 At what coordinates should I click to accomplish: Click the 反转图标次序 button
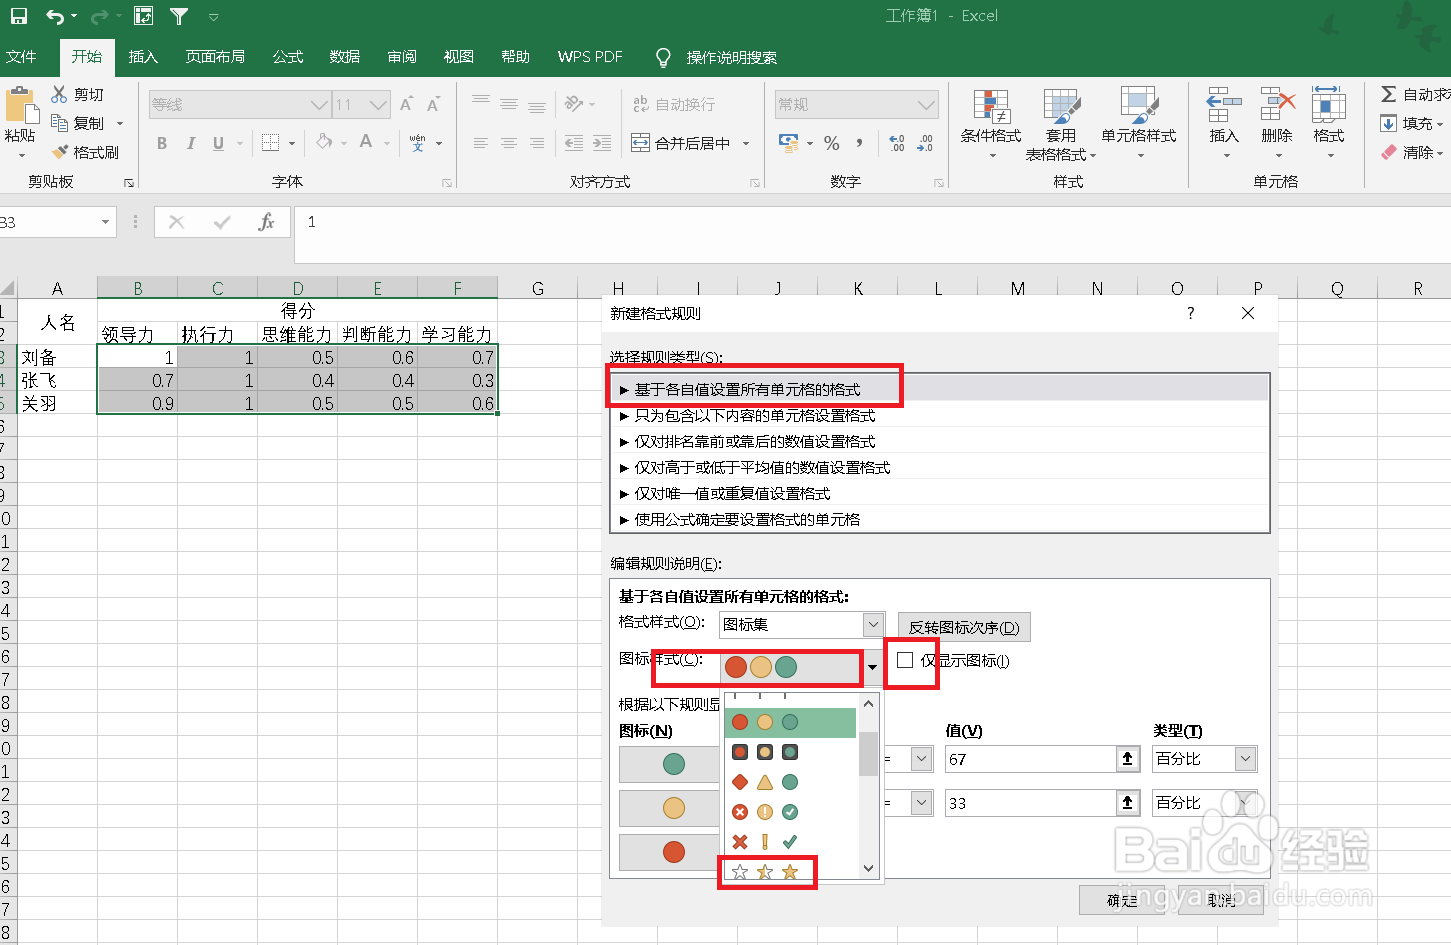[963, 626]
